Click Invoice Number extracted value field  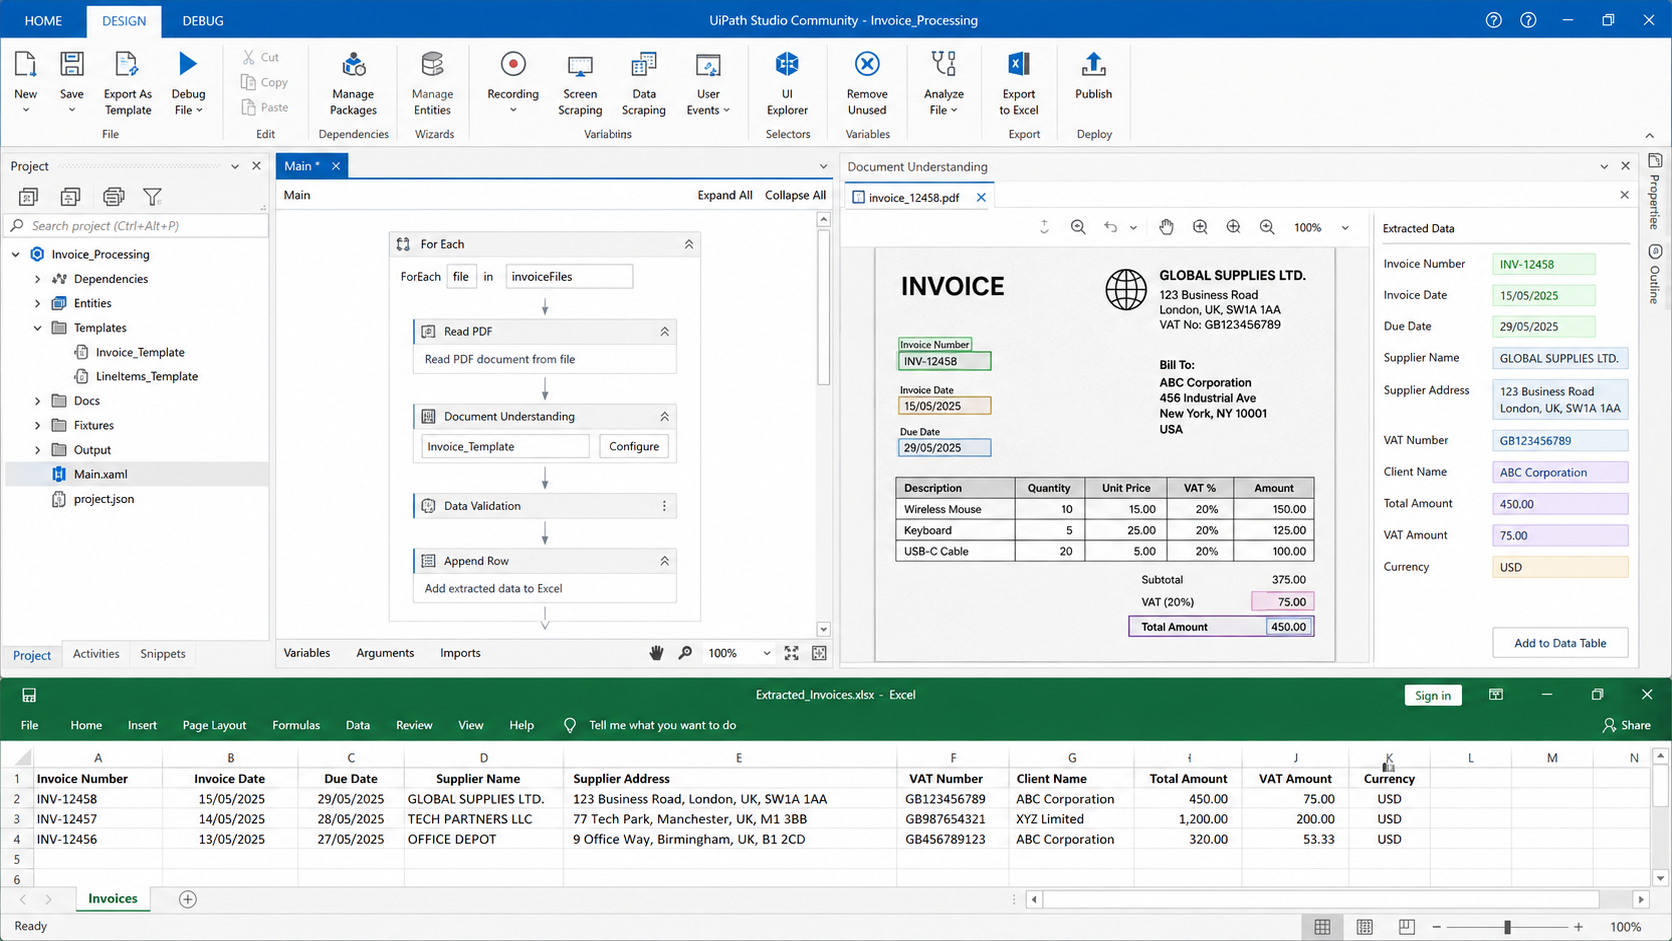tap(1544, 265)
